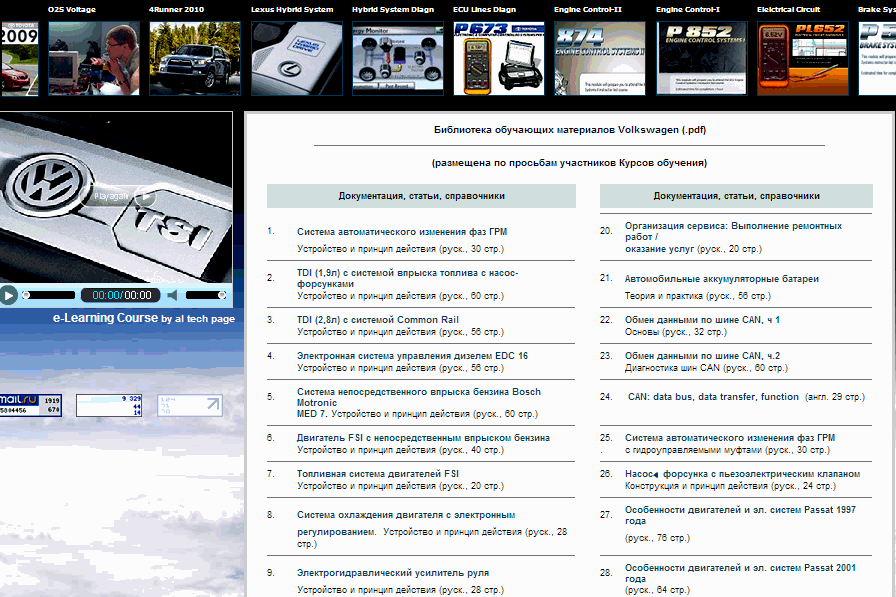Open 'TDI (2,8л) с системой Common Rail'

point(378,320)
